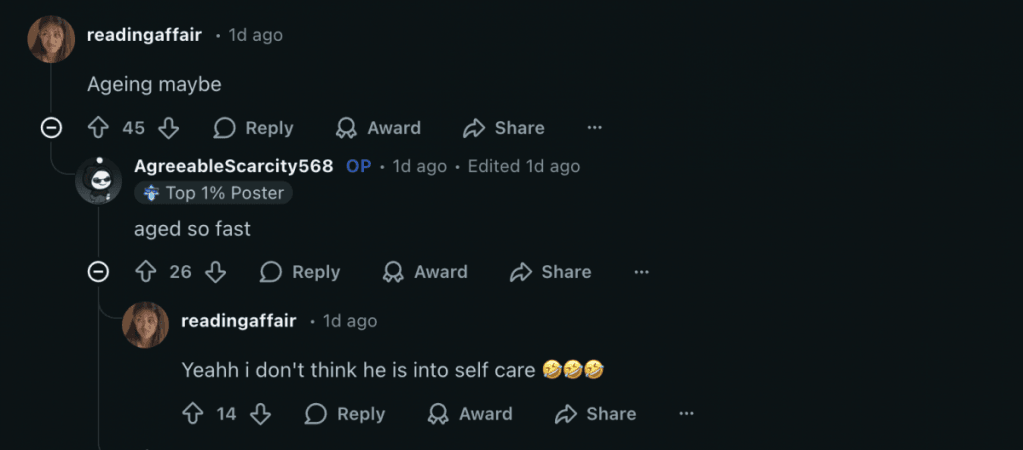Click readingaffair username on top comment
The height and width of the screenshot is (450, 1023).
pyautogui.click(x=144, y=35)
